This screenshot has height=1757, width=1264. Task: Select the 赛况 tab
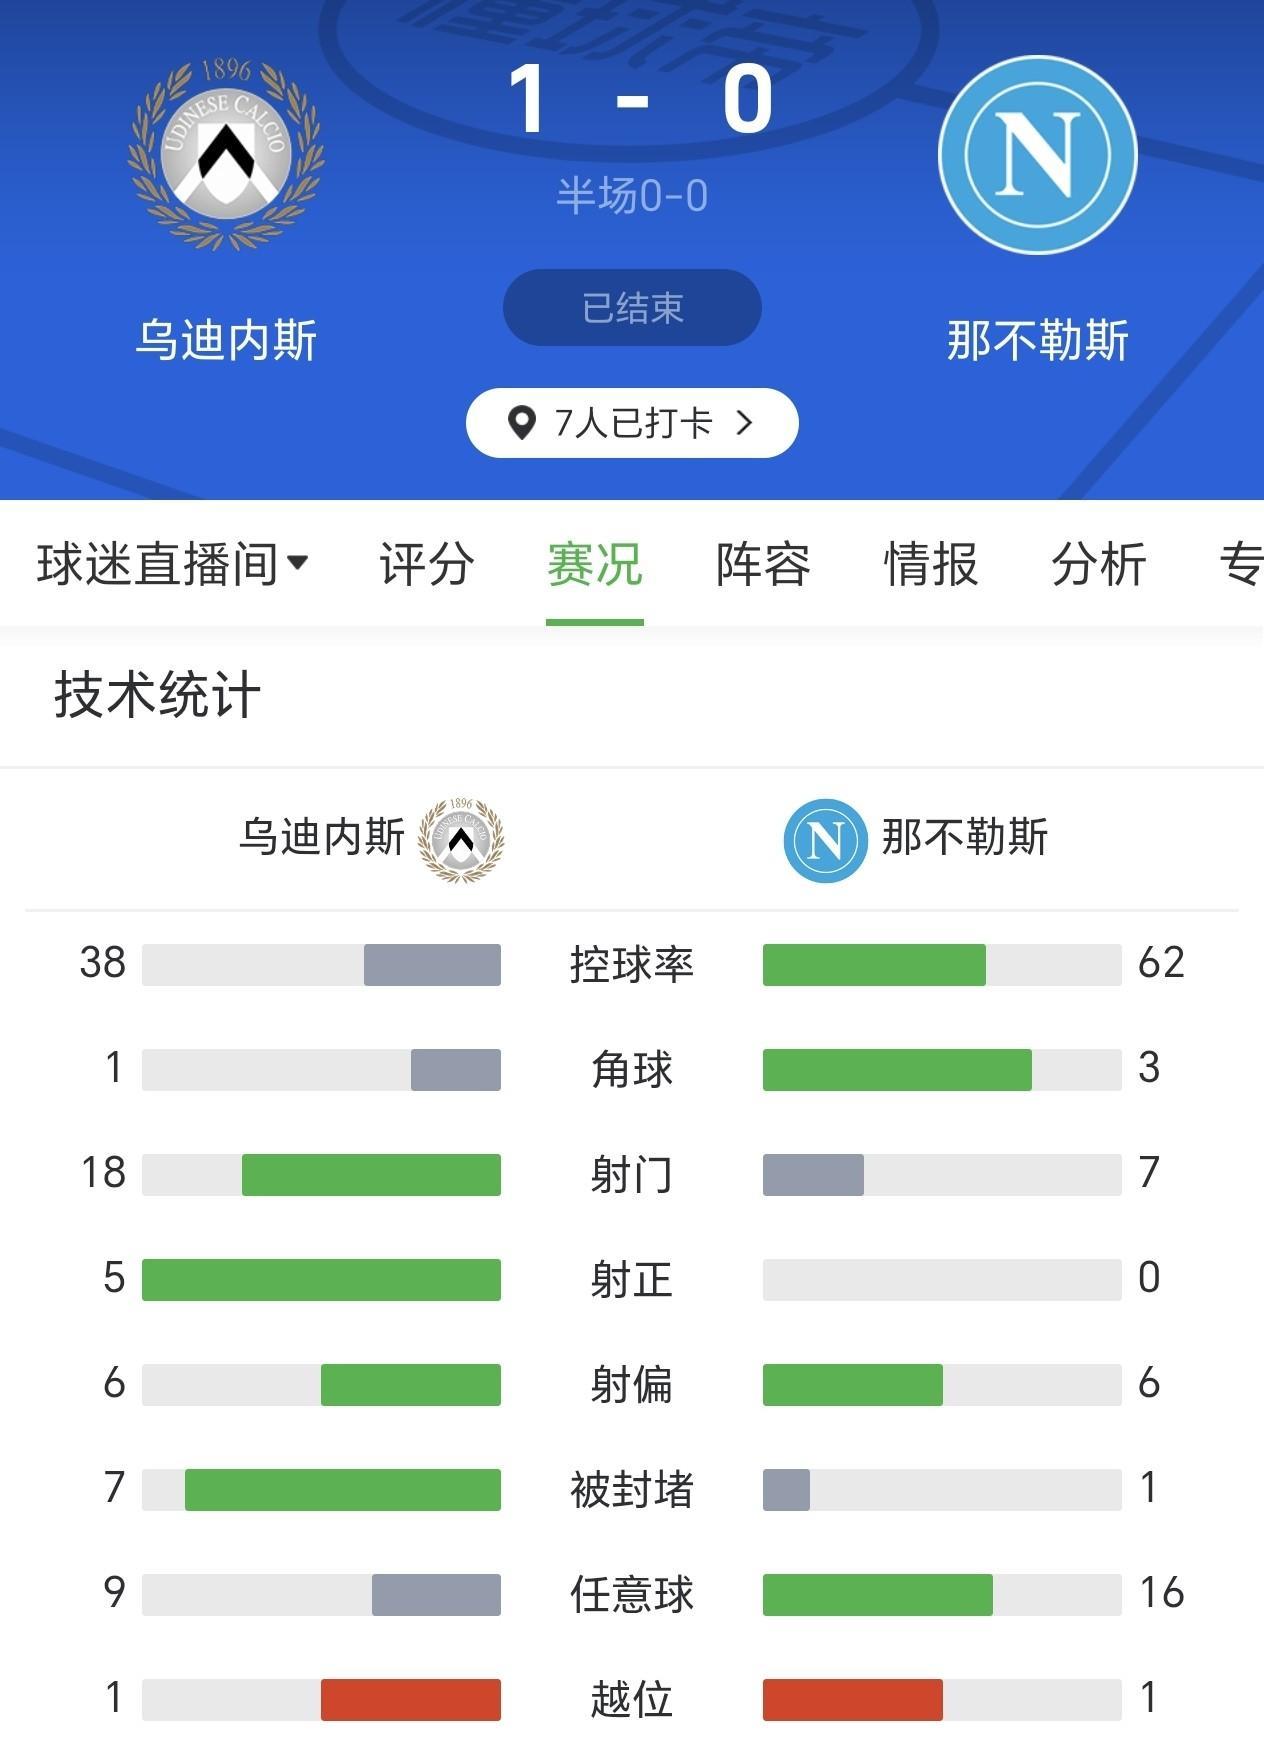tap(595, 564)
